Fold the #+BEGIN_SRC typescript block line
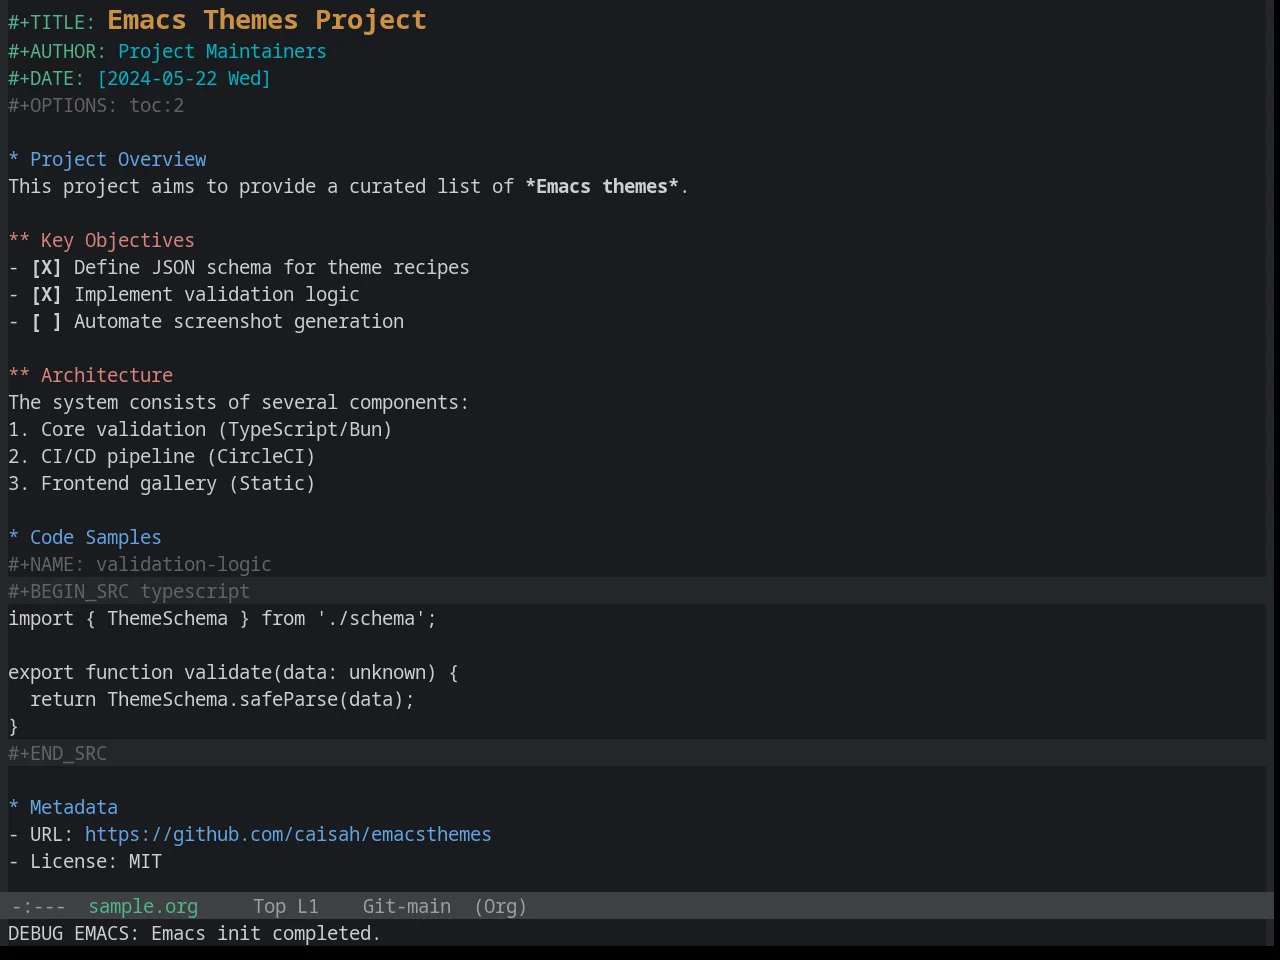The width and height of the screenshot is (1280, 960). click(x=129, y=592)
